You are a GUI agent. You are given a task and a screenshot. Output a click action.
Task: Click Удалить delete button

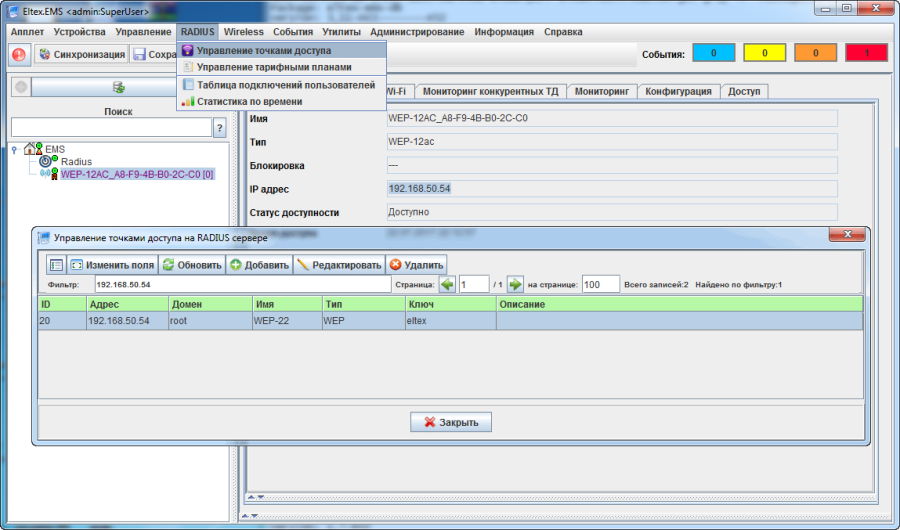(x=416, y=265)
